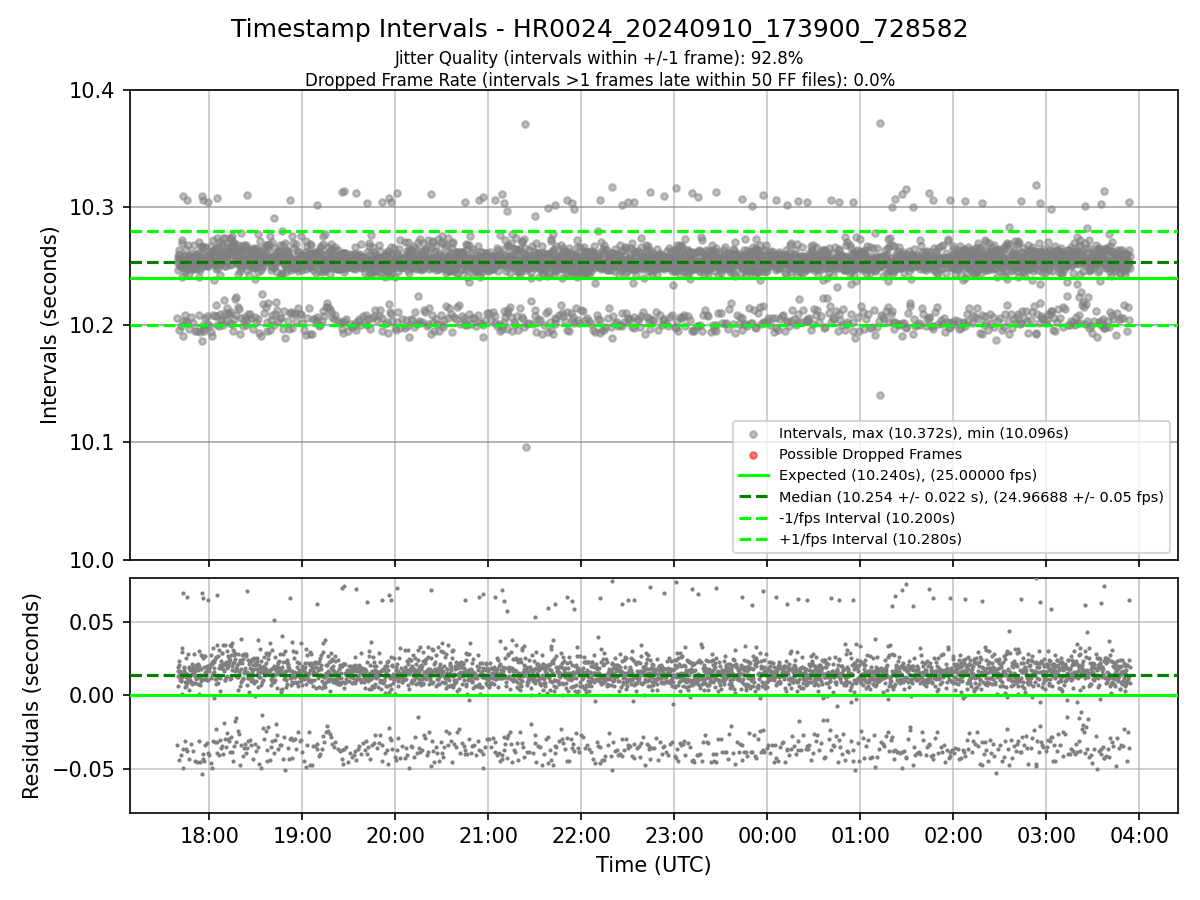
Task: Click the legend entry "+1/fps Interval (10.280s)"
Action: (x=870, y=539)
